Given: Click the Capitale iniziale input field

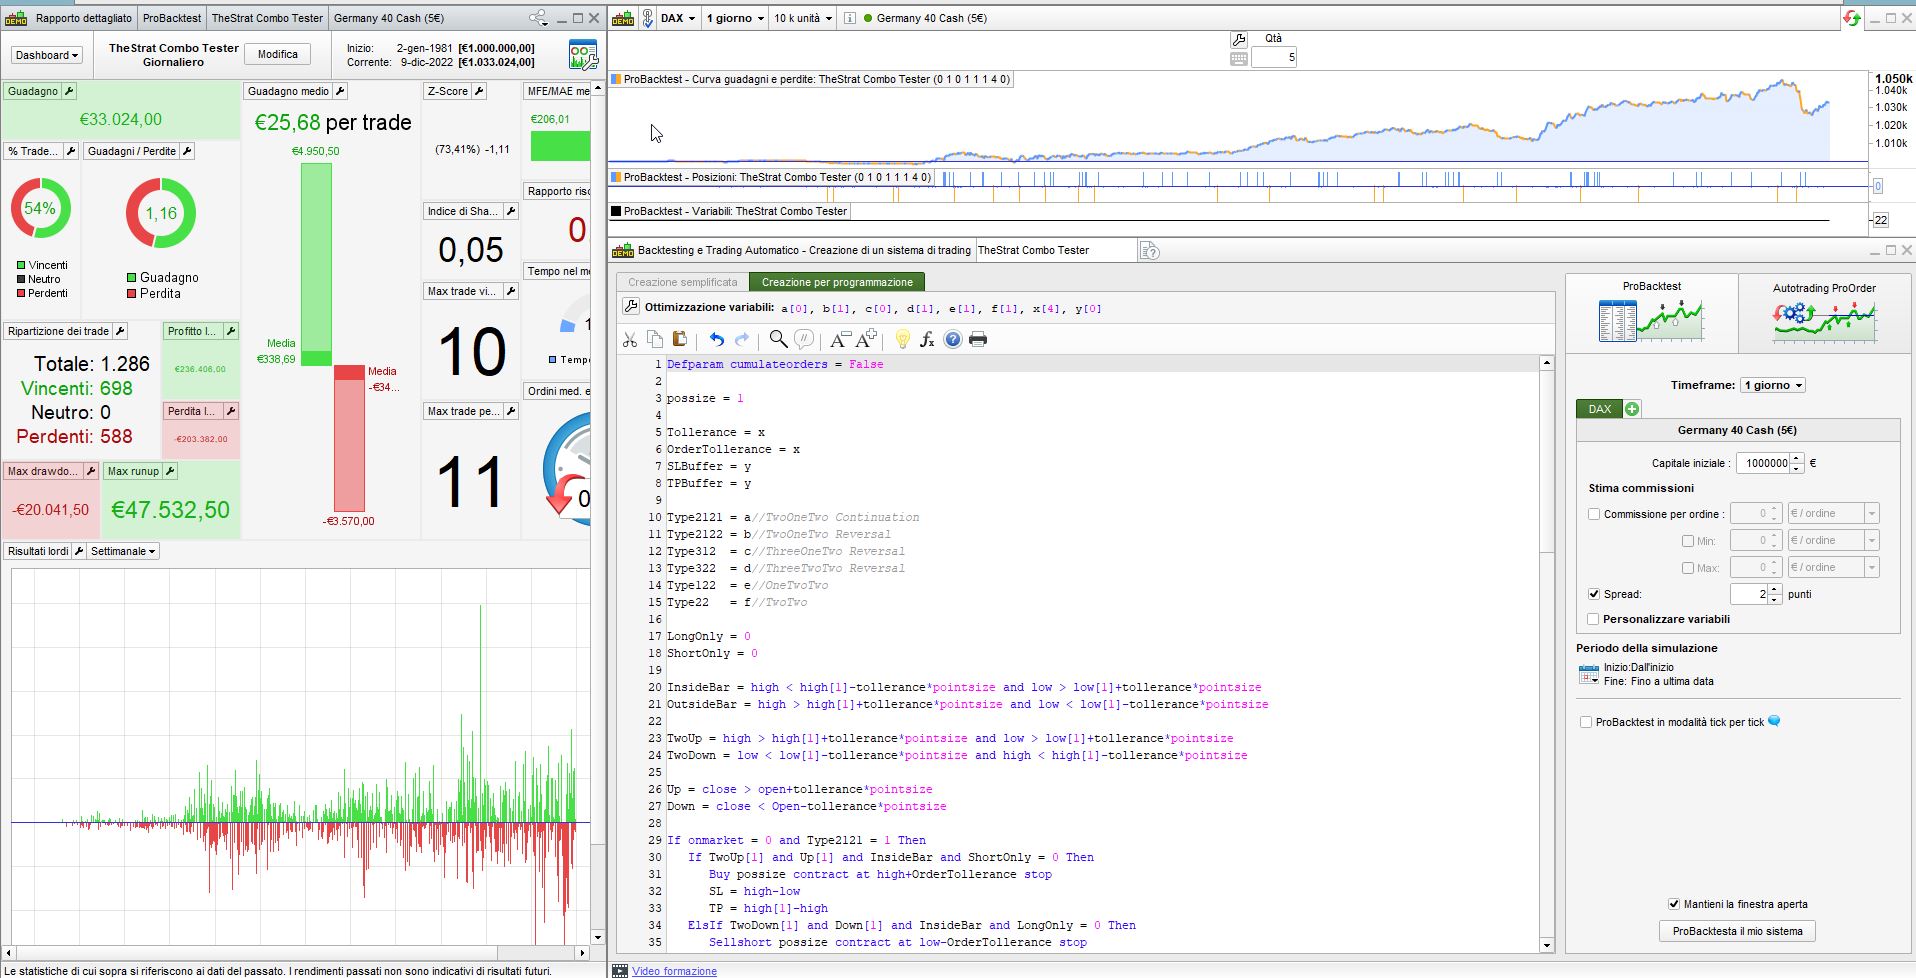Looking at the screenshot, I should point(1762,463).
